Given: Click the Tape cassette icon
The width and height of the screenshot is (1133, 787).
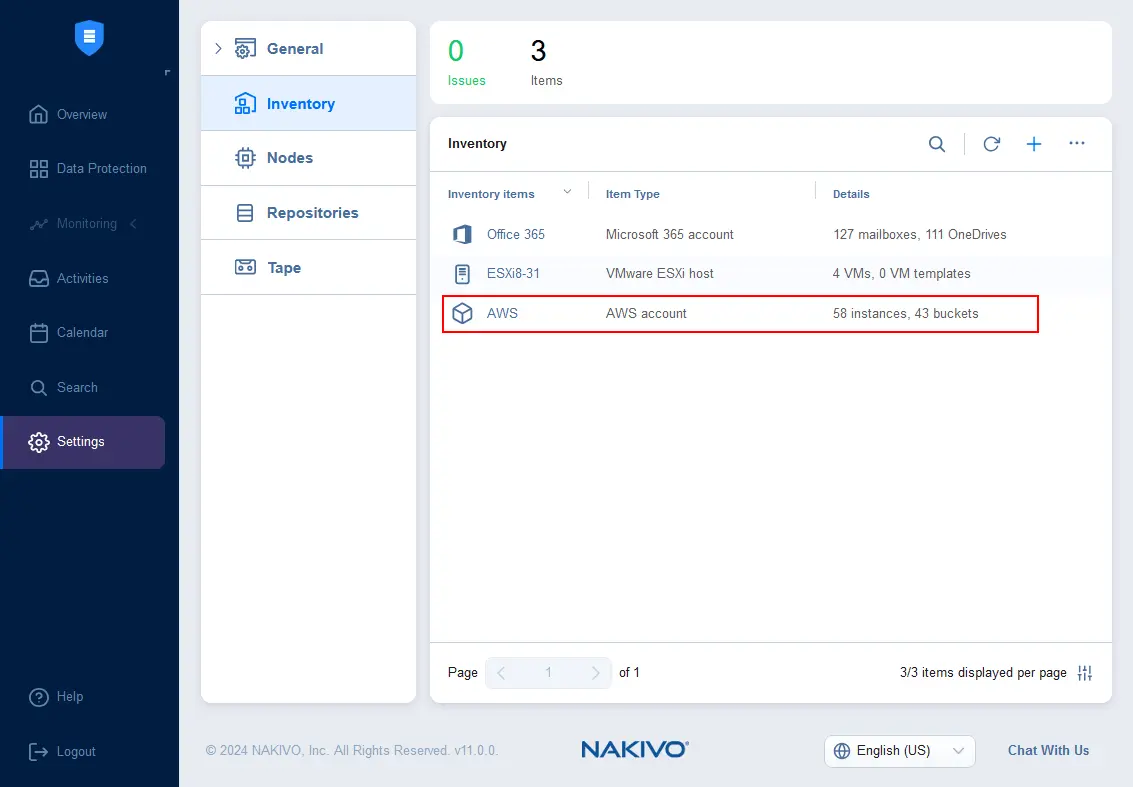Looking at the screenshot, I should 245,267.
